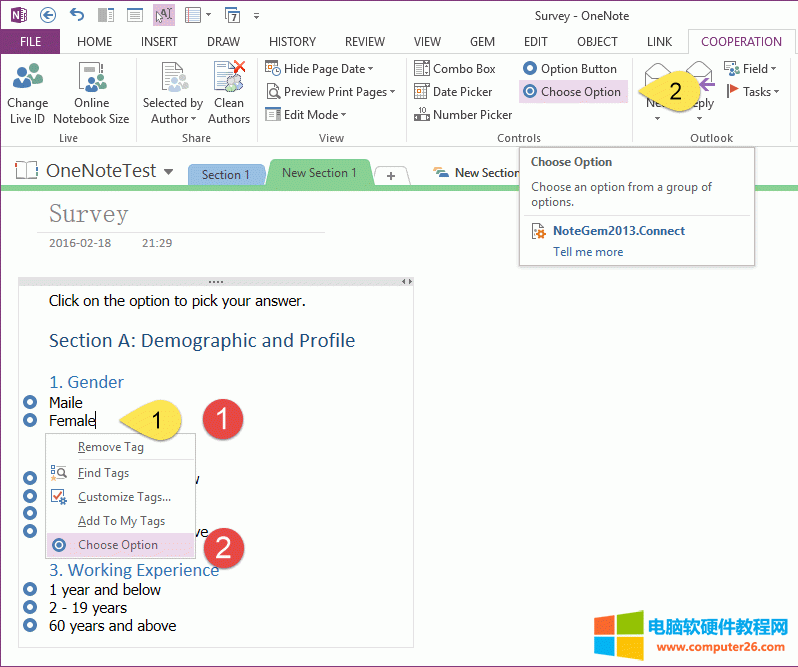Select the 60 years and above radio button
Viewport: 798px width, 667px height.
(x=30, y=625)
